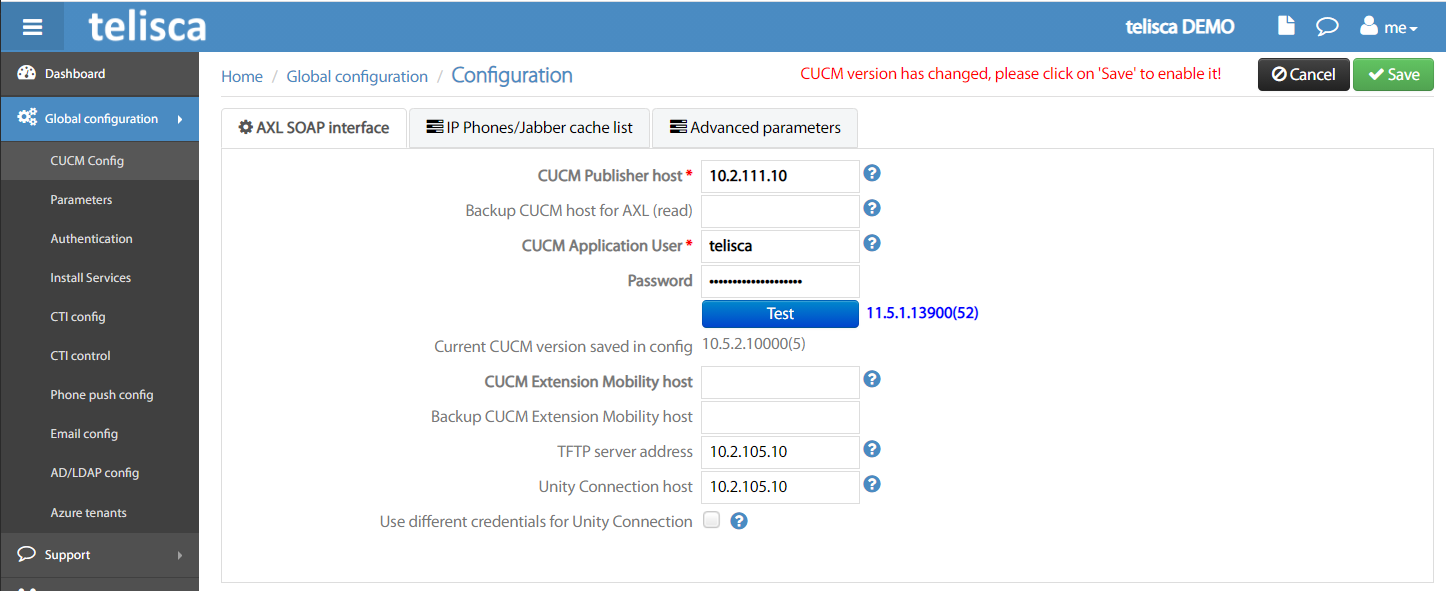The height and width of the screenshot is (591, 1446).
Task: Click help icon for CUCM Application User
Action: (x=872, y=244)
